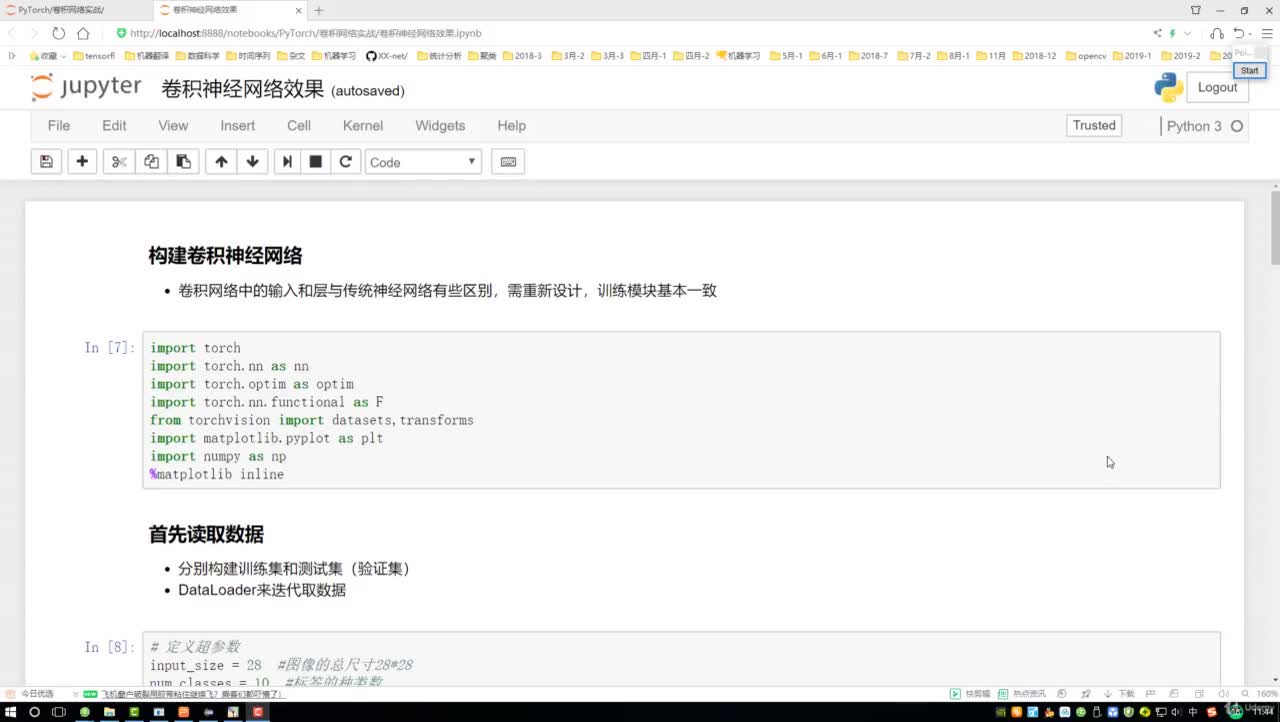The height and width of the screenshot is (722, 1280).
Task: Copy selected cells icon
Action: click(151, 162)
